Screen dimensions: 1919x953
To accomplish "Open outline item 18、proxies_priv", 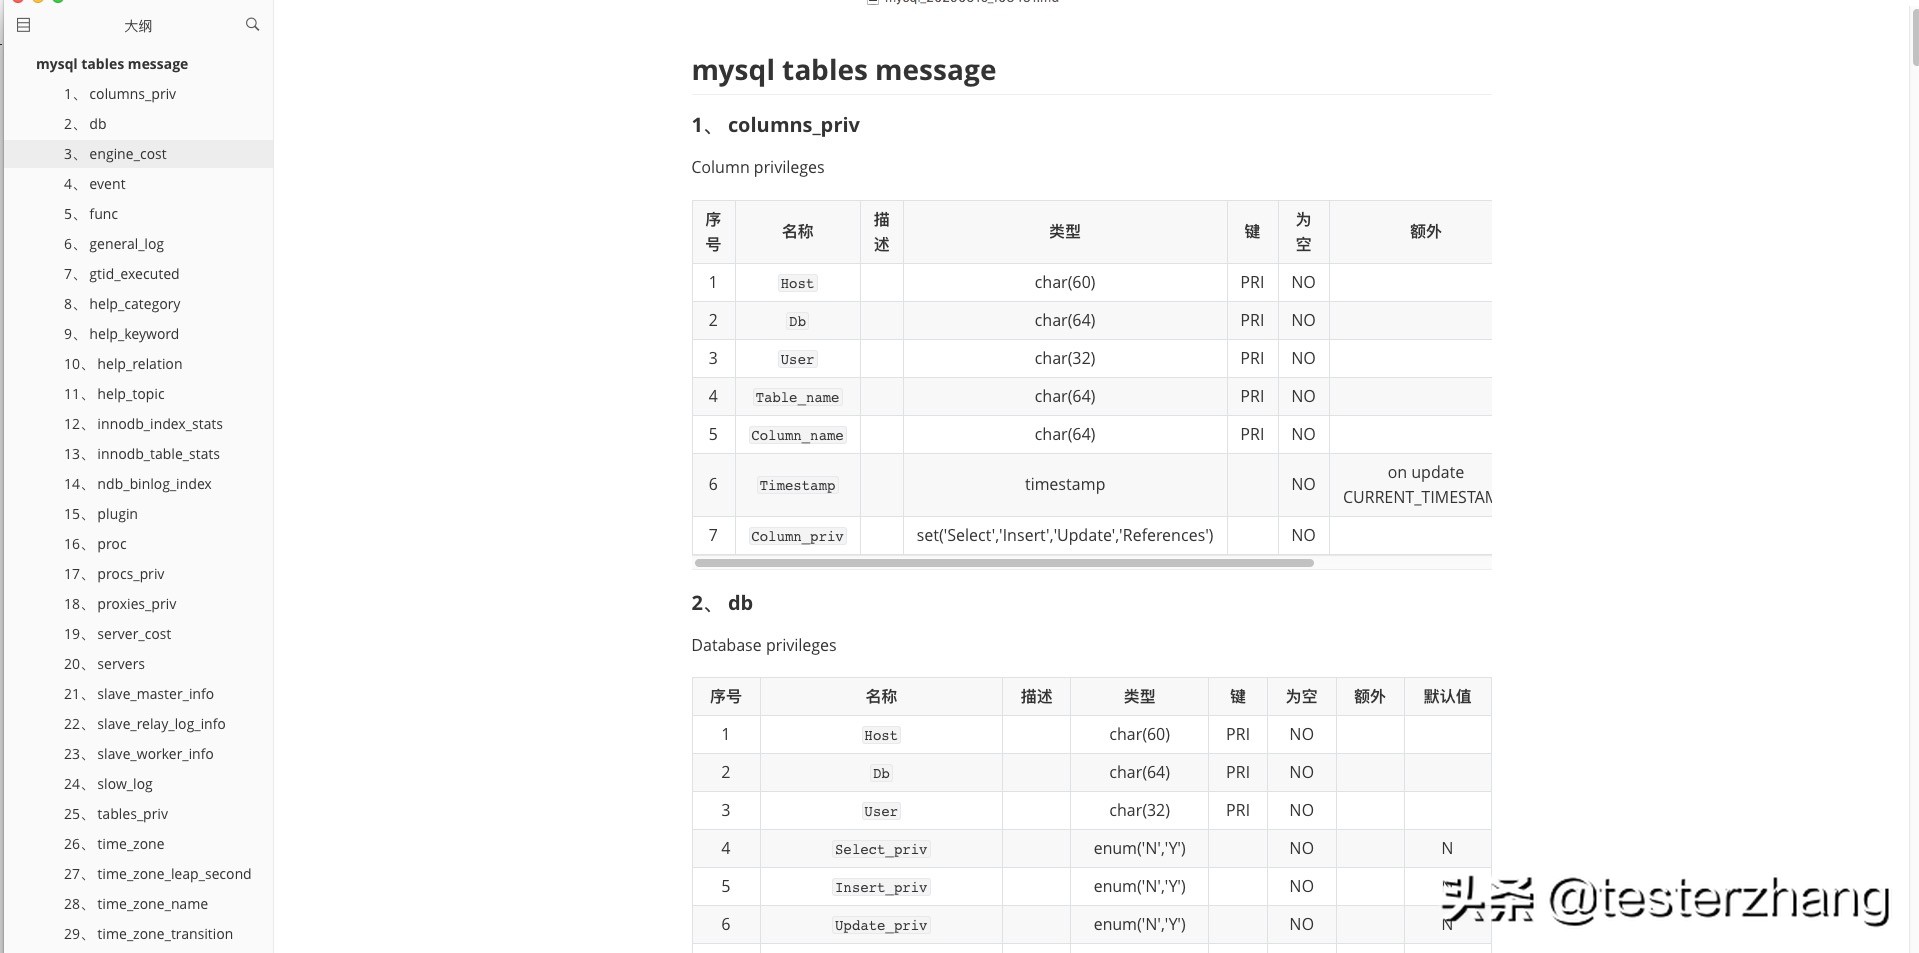I will 120,604.
